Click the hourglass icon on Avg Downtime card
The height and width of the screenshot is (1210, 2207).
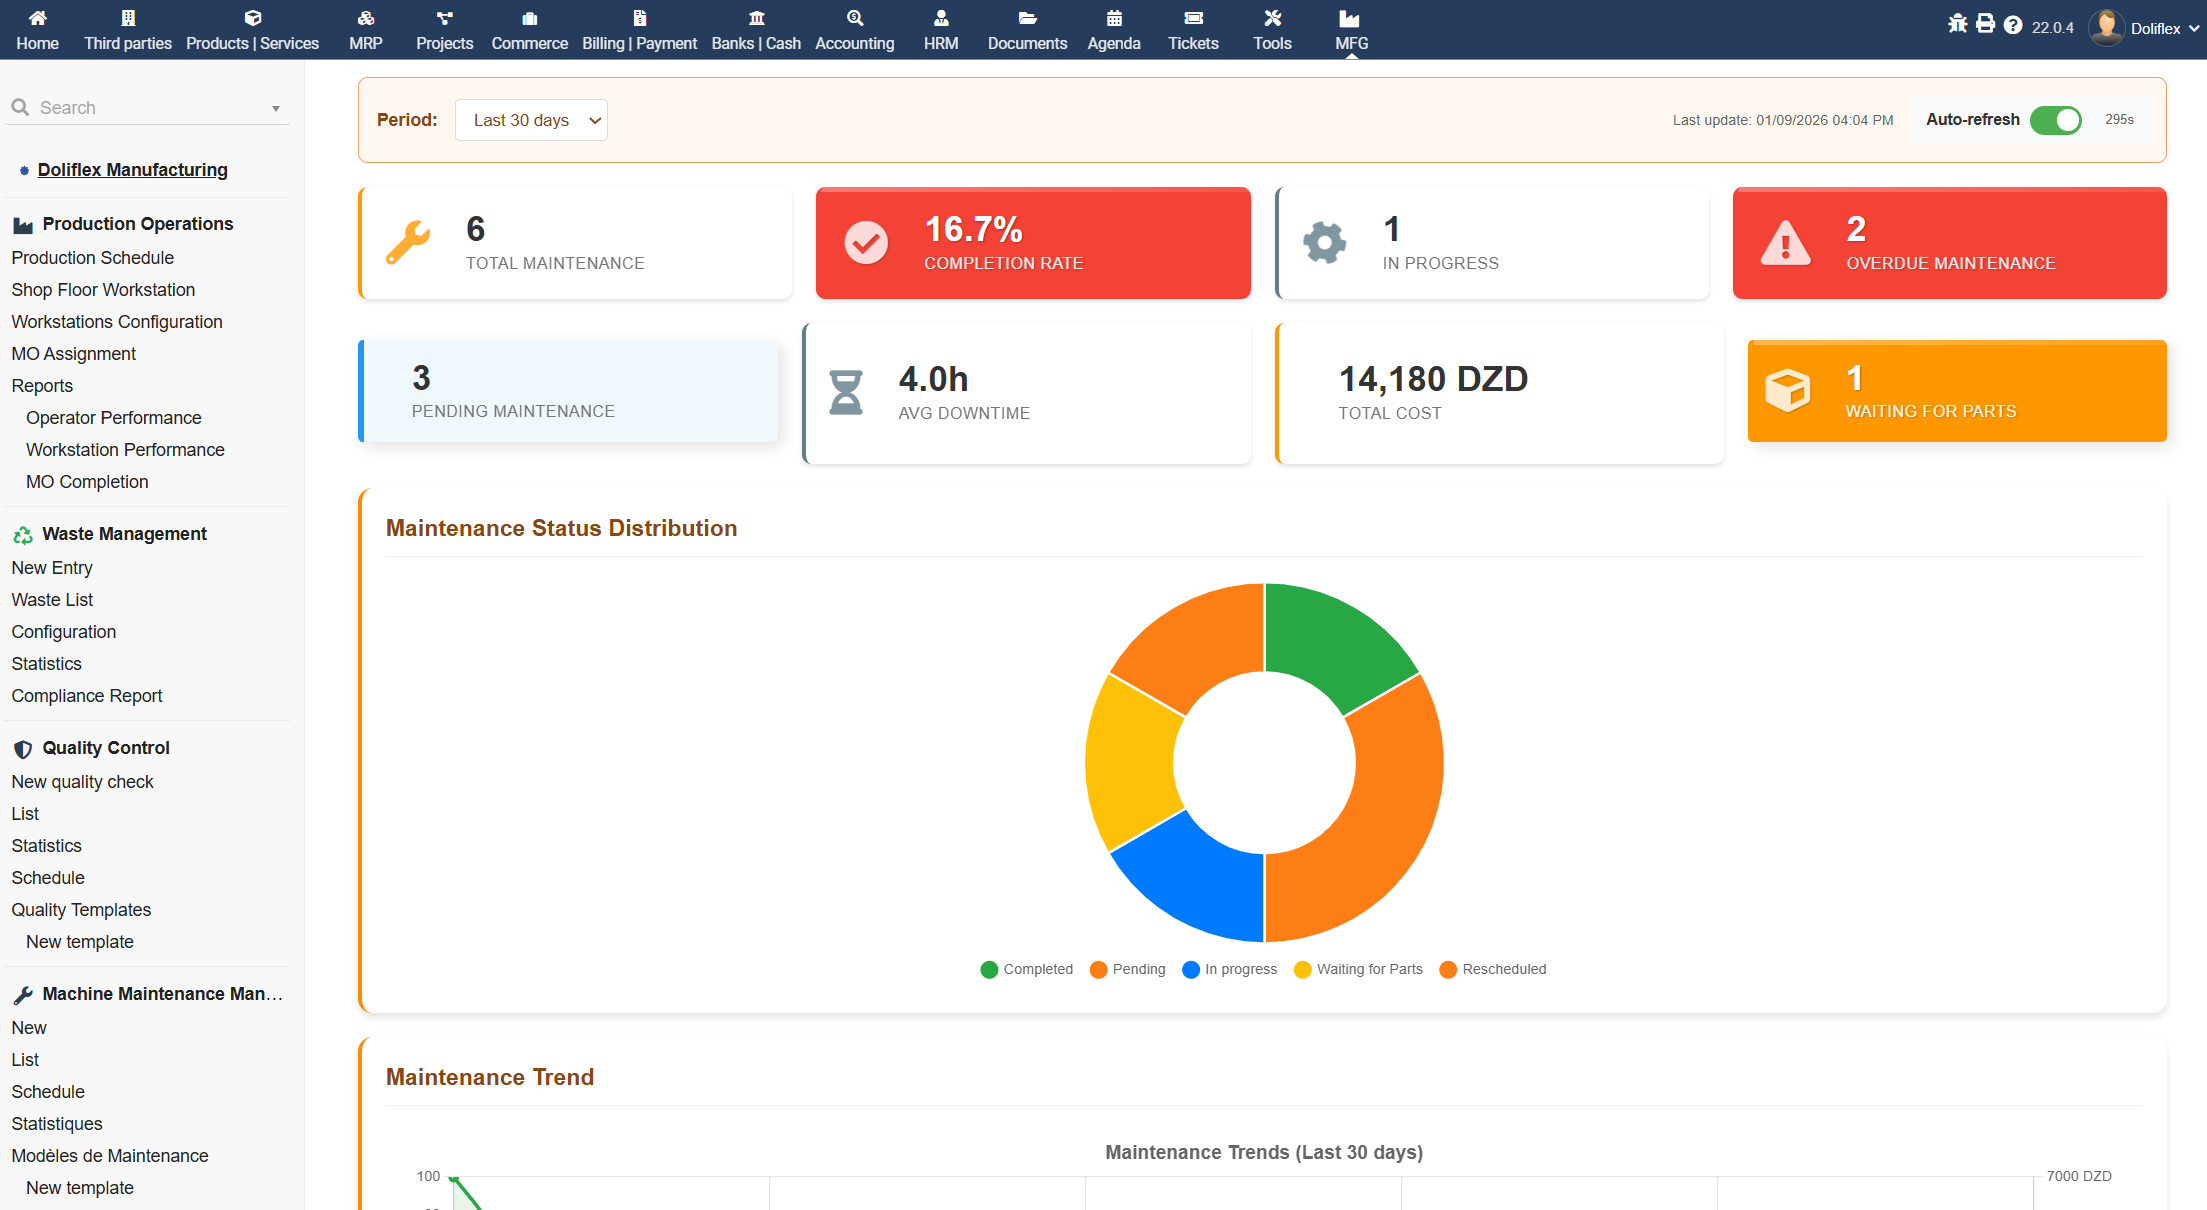[846, 392]
